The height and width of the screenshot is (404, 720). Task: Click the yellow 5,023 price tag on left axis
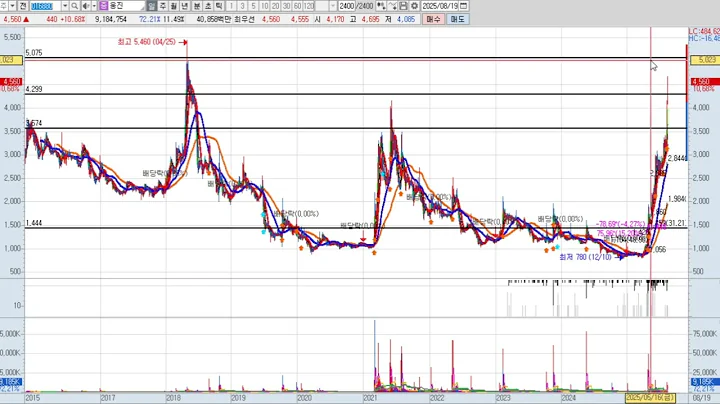[x=11, y=60]
